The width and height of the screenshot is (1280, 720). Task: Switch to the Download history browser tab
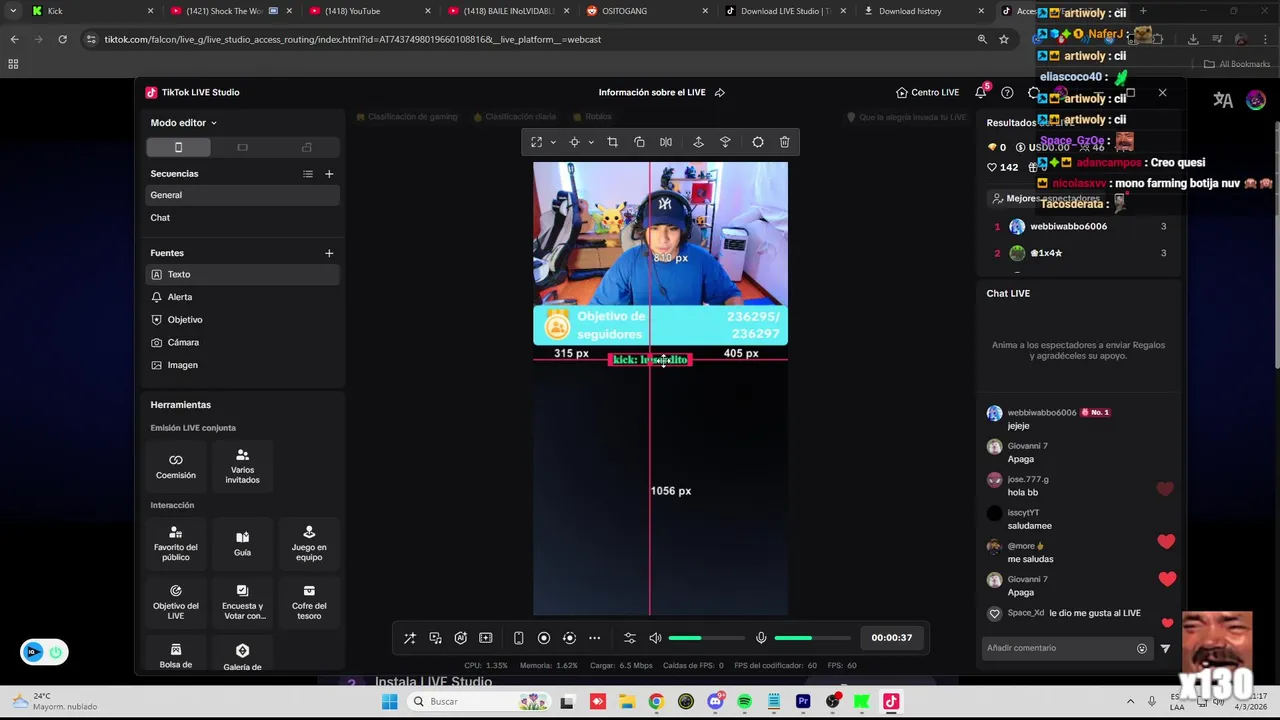click(x=922, y=11)
